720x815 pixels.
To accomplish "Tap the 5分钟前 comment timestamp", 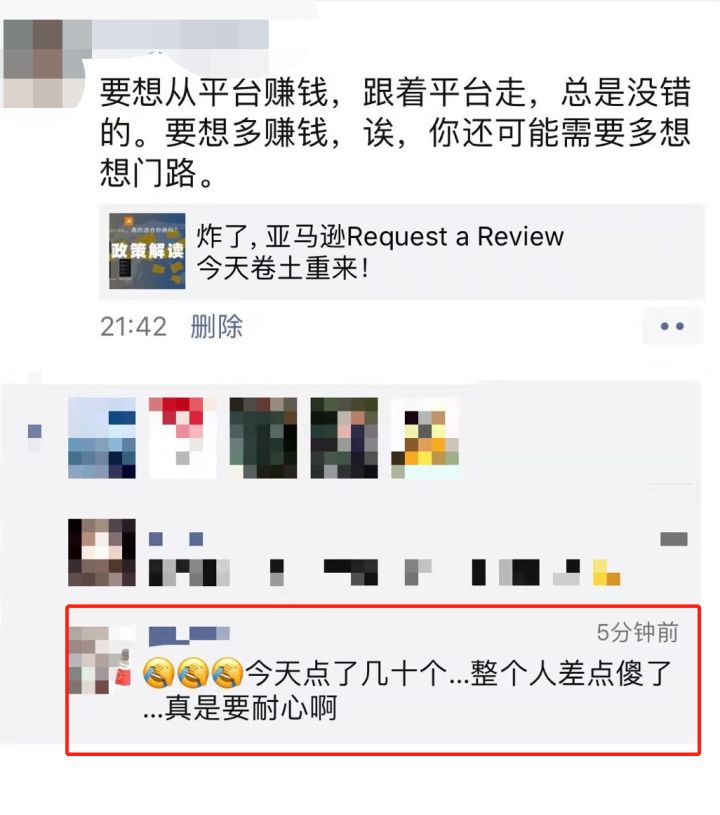I will click(637, 632).
